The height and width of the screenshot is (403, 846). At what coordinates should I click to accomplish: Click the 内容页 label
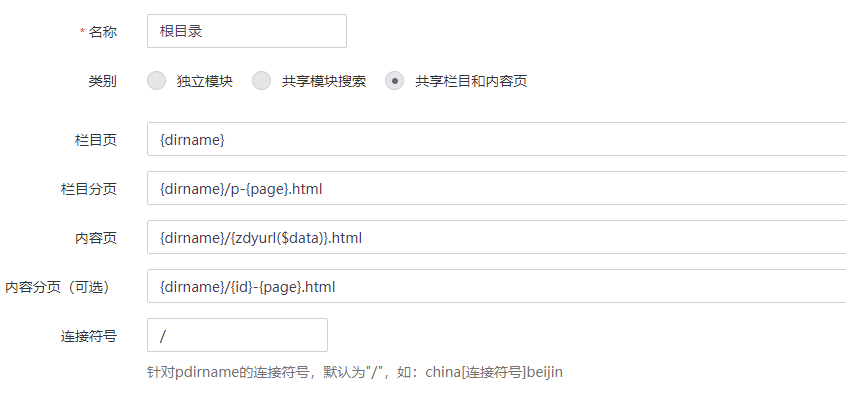[96, 238]
